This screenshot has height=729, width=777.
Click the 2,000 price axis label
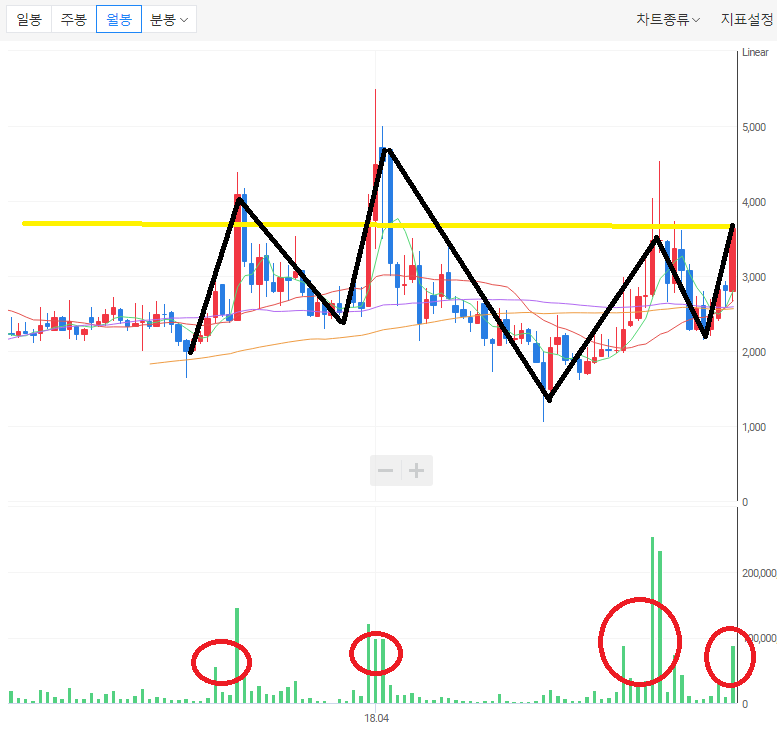[x=754, y=352]
